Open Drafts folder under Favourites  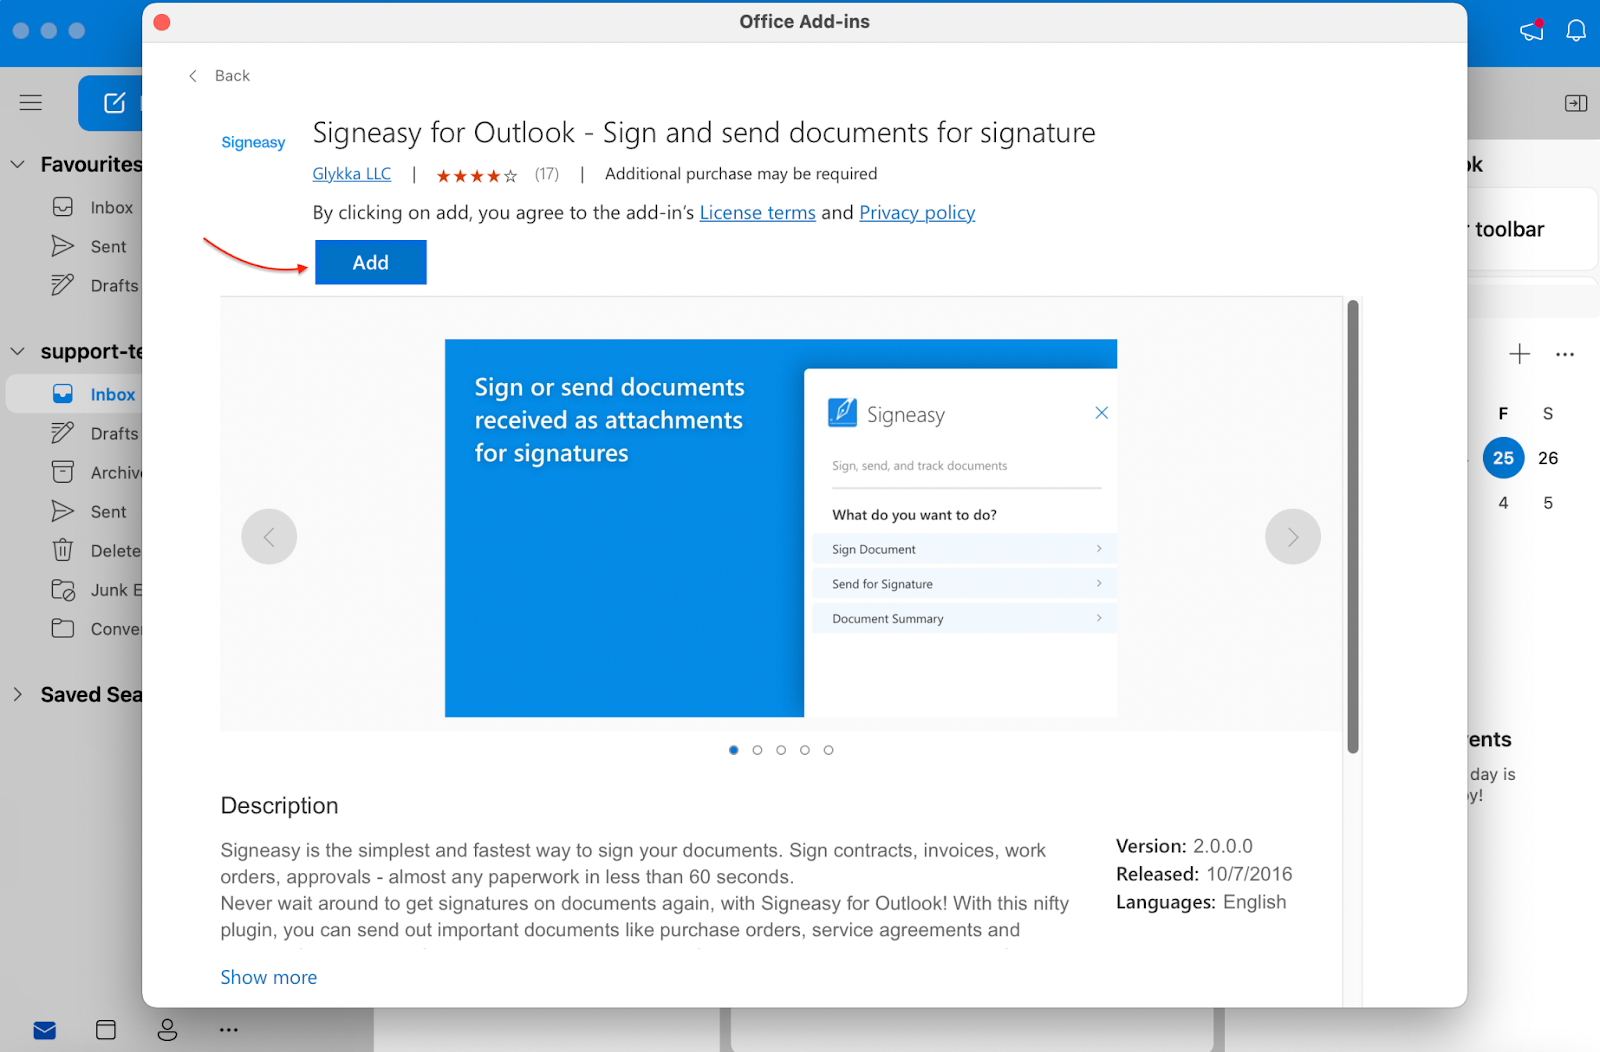click(96, 285)
